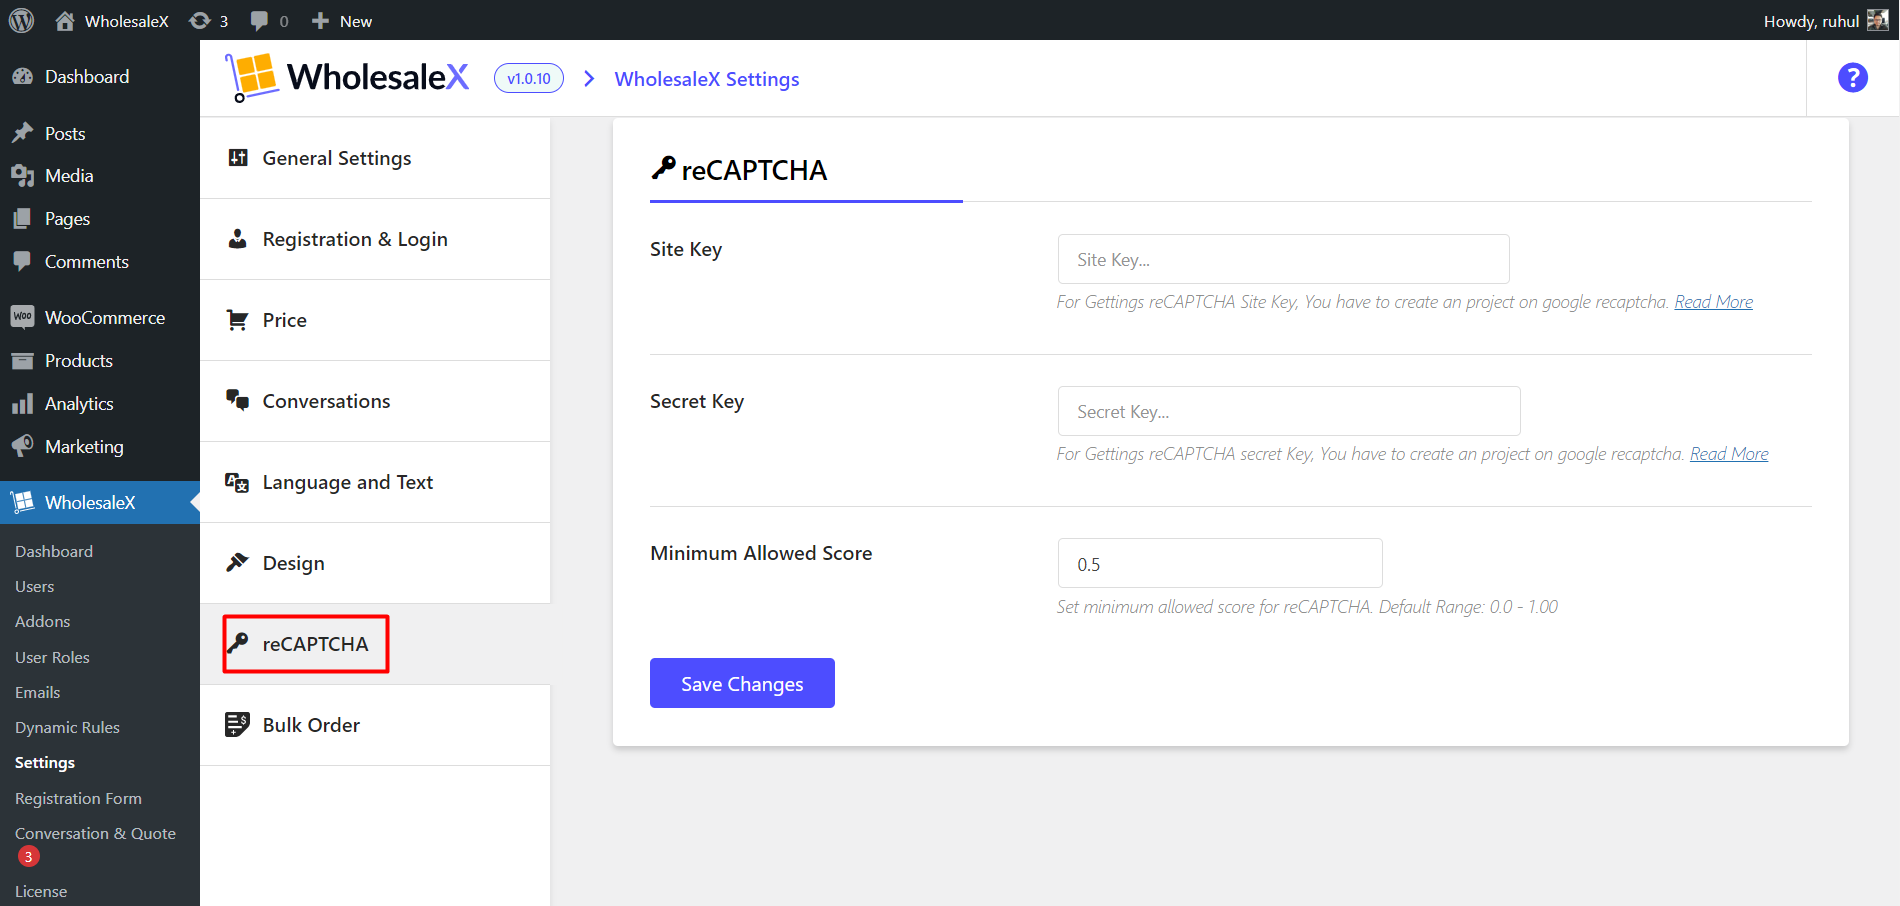Open the Addons submenu item
The width and height of the screenshot is (1900, 906).
(x=43, y=621)
